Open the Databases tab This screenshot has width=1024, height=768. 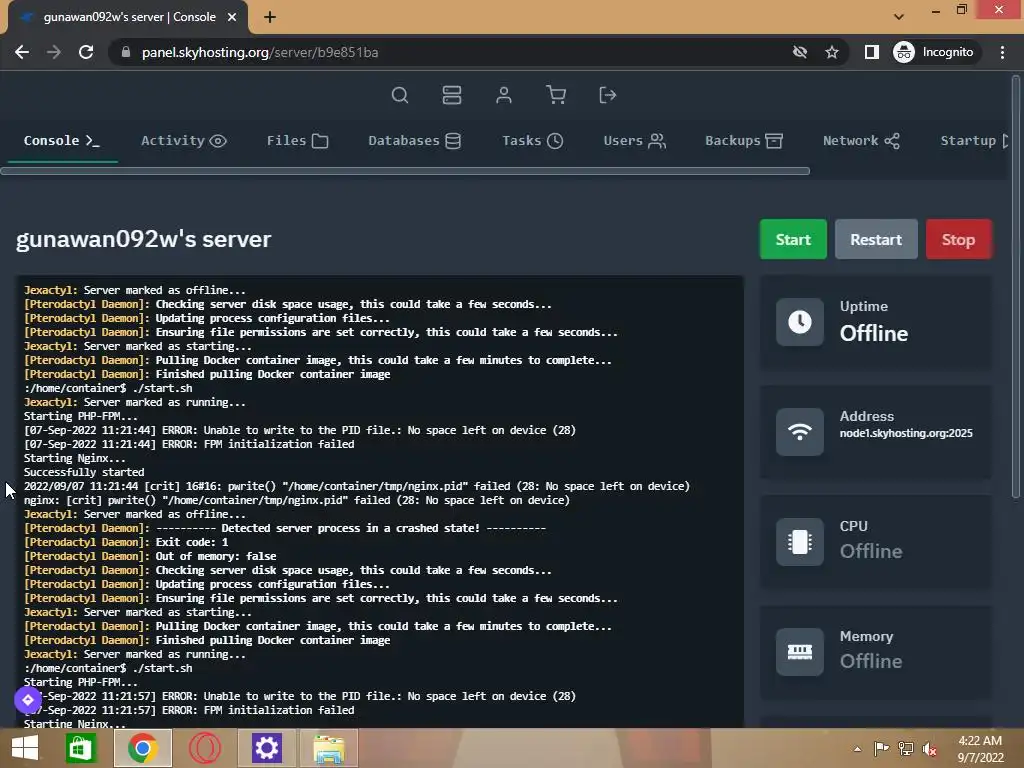pyautogui.click(x=415, y=140)
